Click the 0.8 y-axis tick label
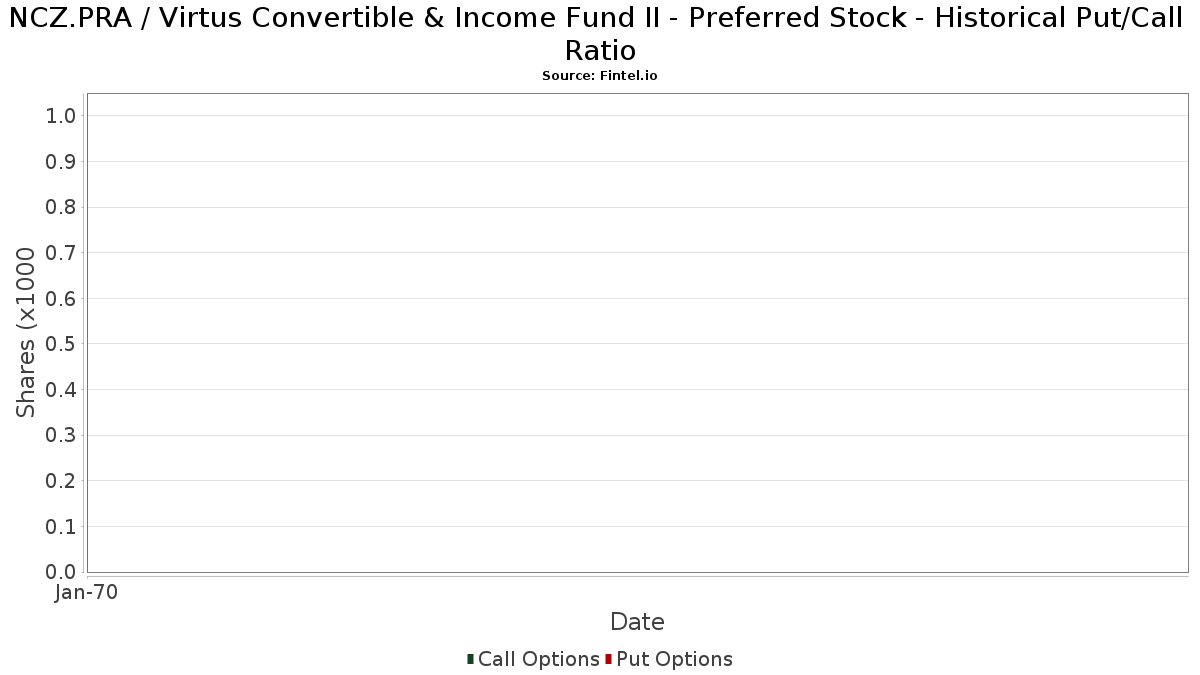 point(61,207)
